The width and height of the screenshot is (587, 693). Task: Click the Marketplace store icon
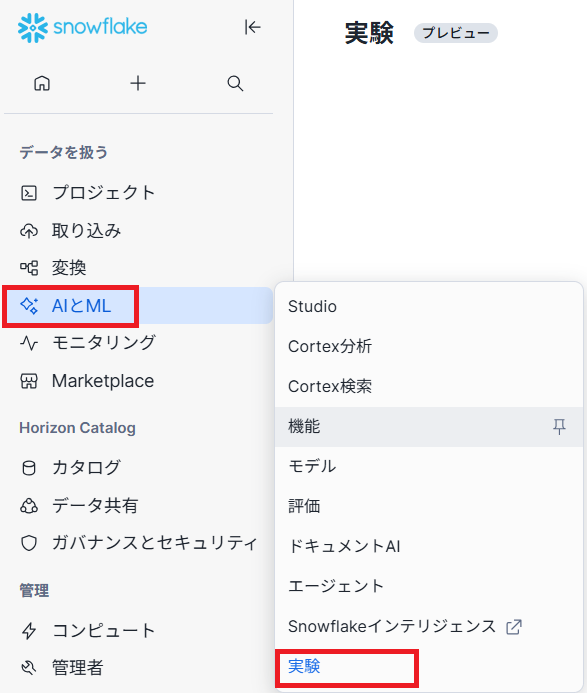click(x=29, y=381)
